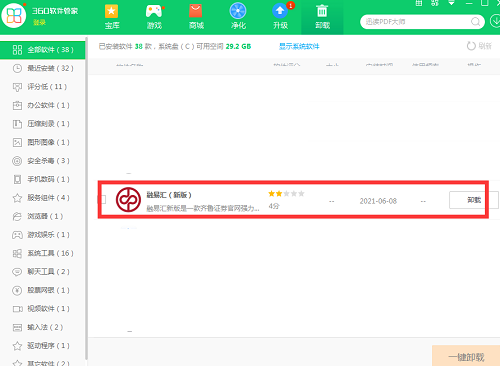
Task: Click 卸载 button for 融易汇
Action: point(474,200)
